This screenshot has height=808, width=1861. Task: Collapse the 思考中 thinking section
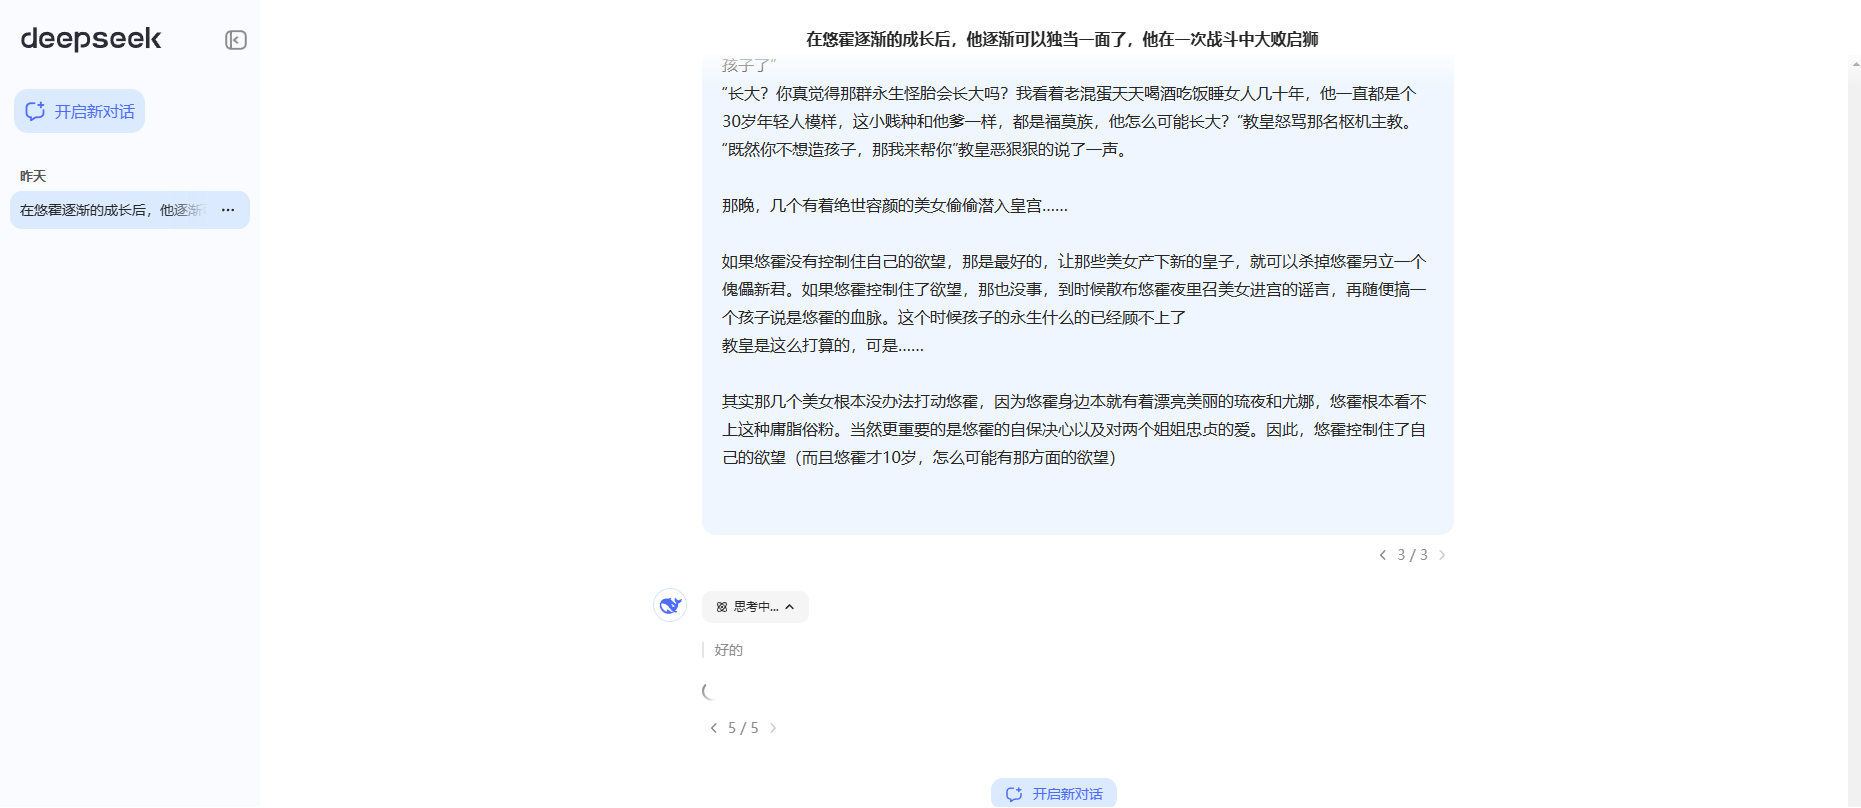[x=755, y=607]
